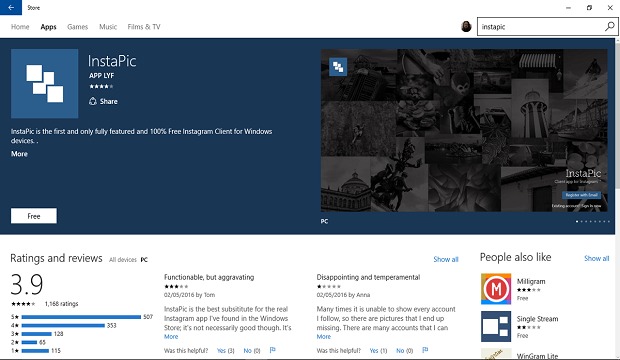Screen dimensions: 620x360
Task: Open the Milligram app icon
Action: tap(496, 289)
